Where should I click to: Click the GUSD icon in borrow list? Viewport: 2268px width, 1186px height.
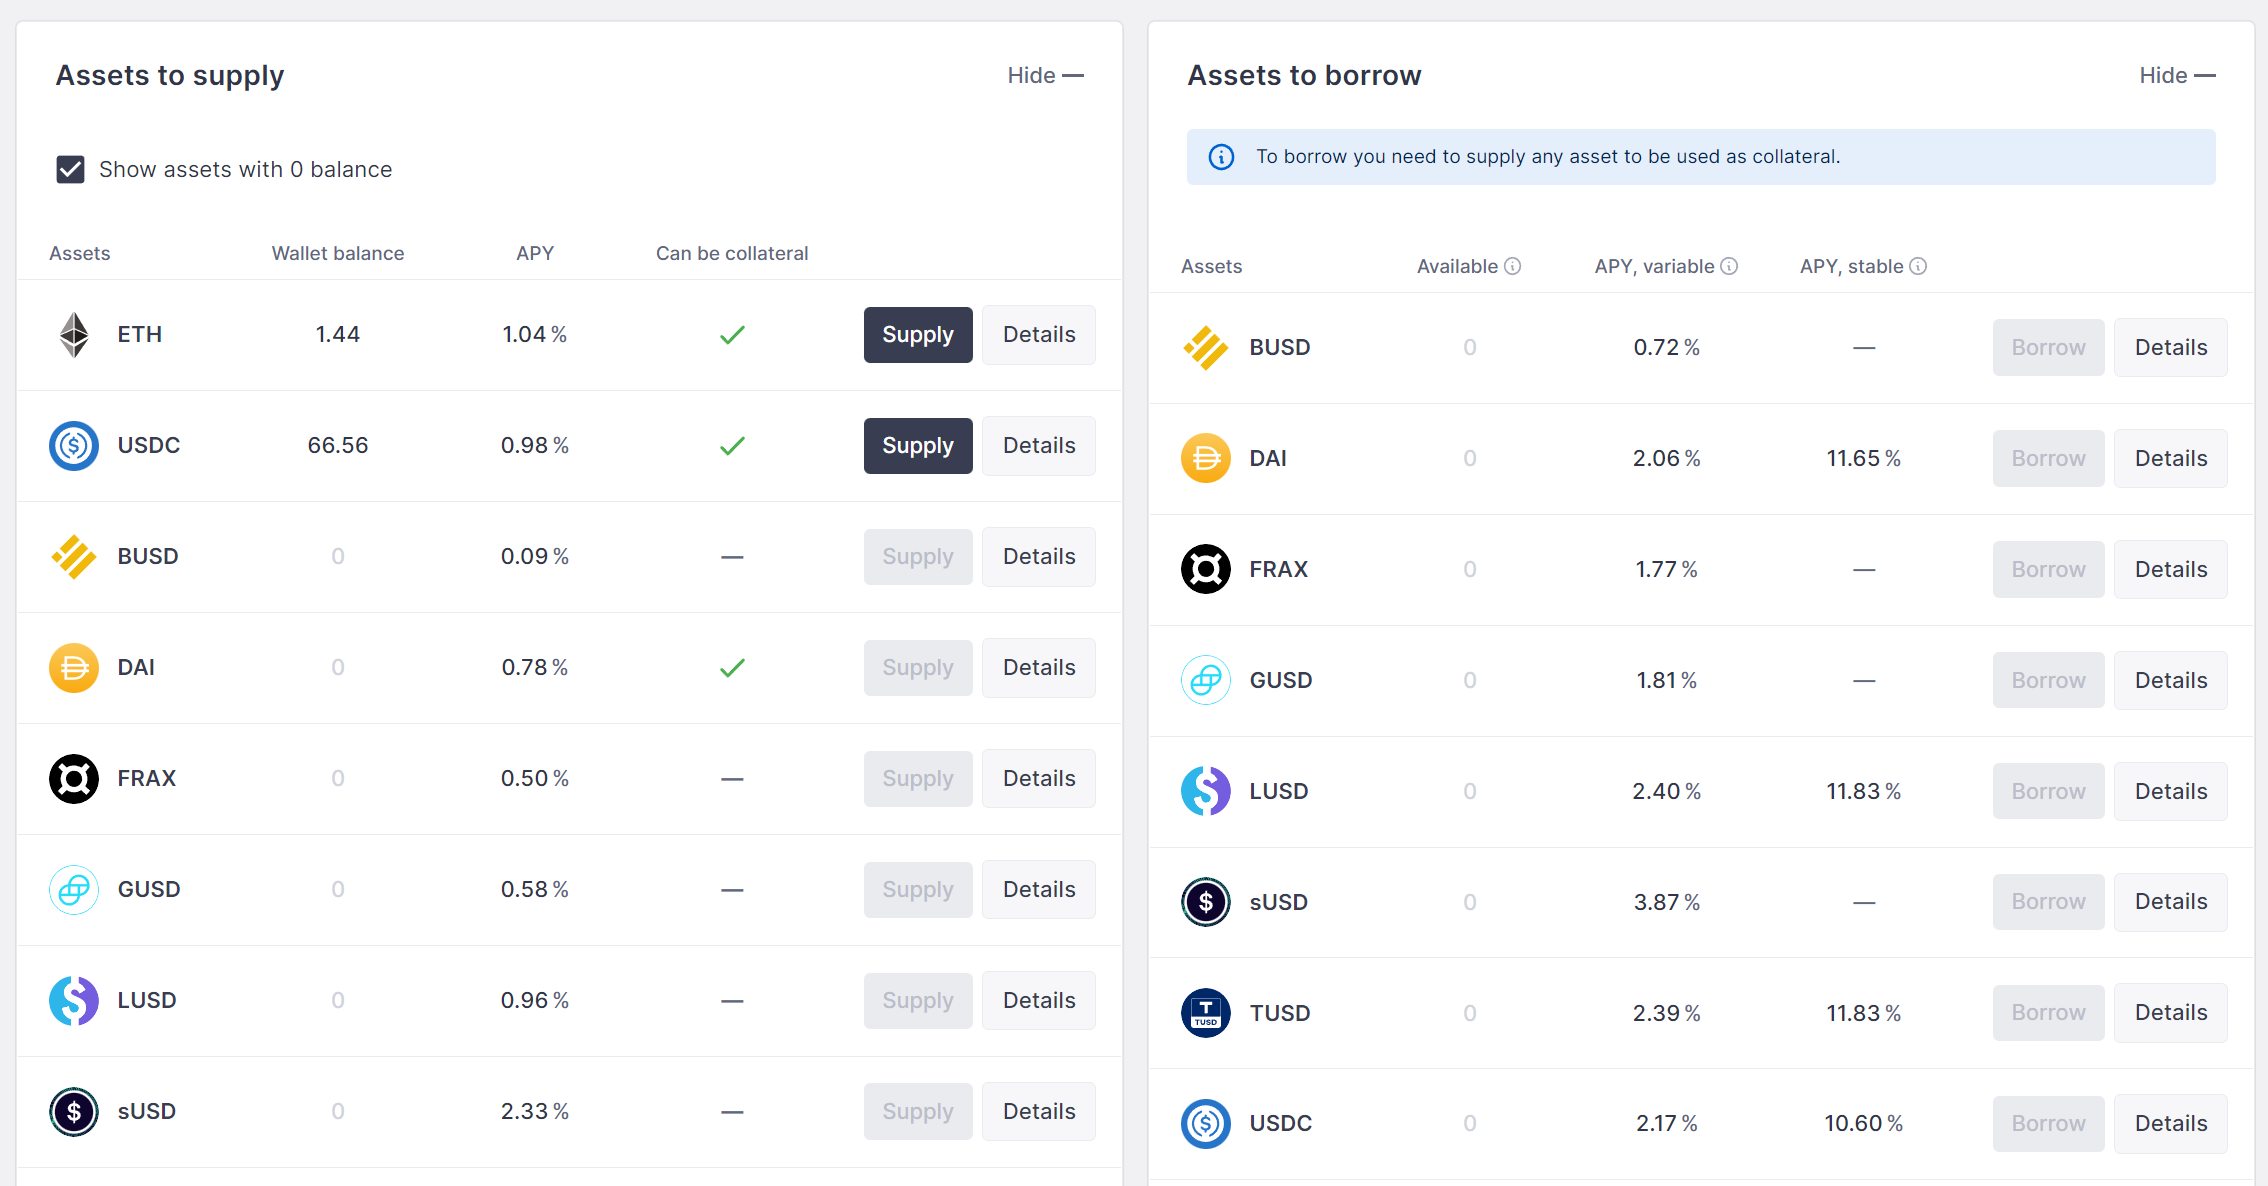[1206, 681]
